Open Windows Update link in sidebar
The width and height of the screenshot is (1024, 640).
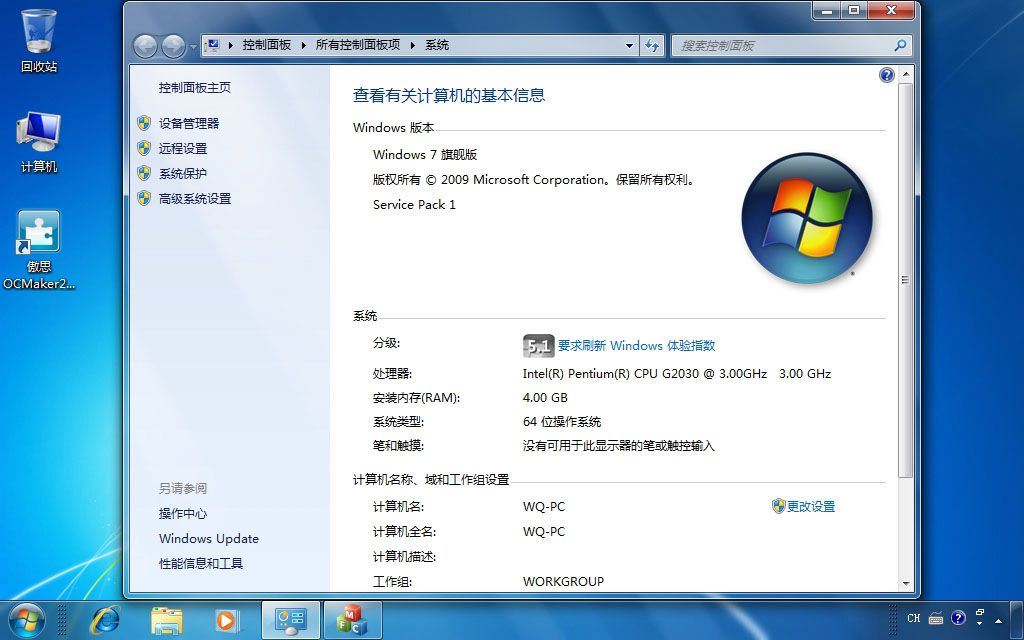pyautogui.click(x=209, y=539)
